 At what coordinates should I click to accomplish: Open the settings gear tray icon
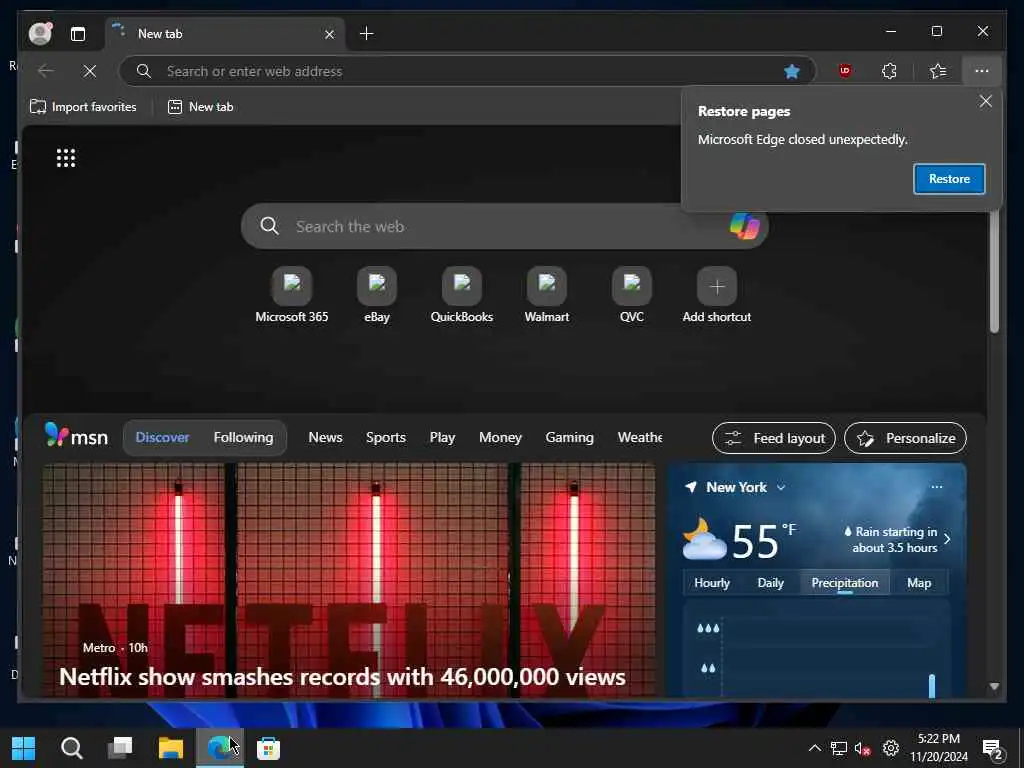[x=891, y=748]
